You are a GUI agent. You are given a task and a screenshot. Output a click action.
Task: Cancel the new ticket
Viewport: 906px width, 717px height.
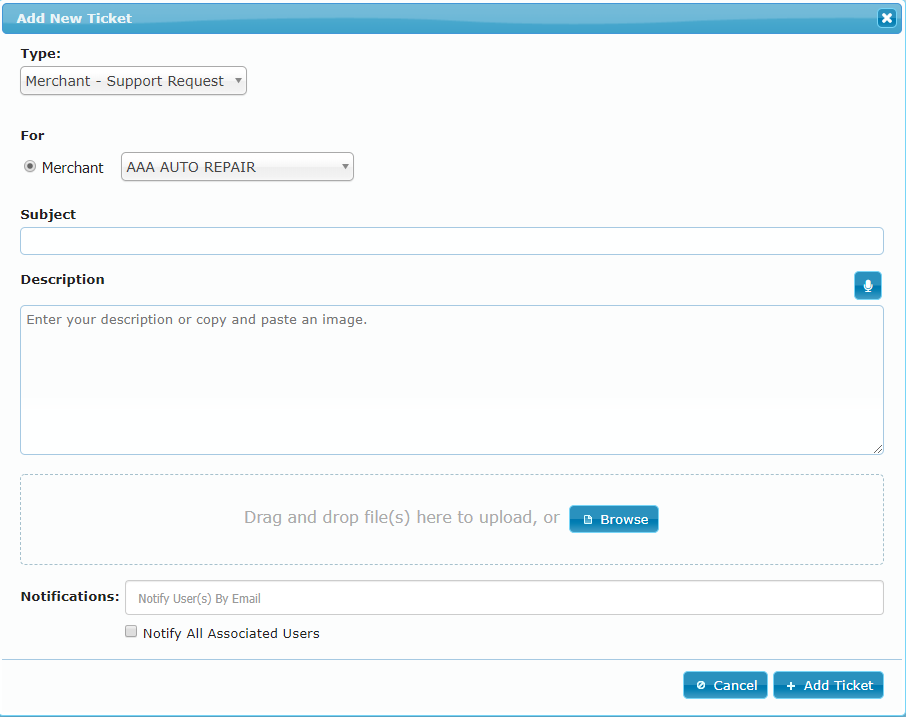725,685
